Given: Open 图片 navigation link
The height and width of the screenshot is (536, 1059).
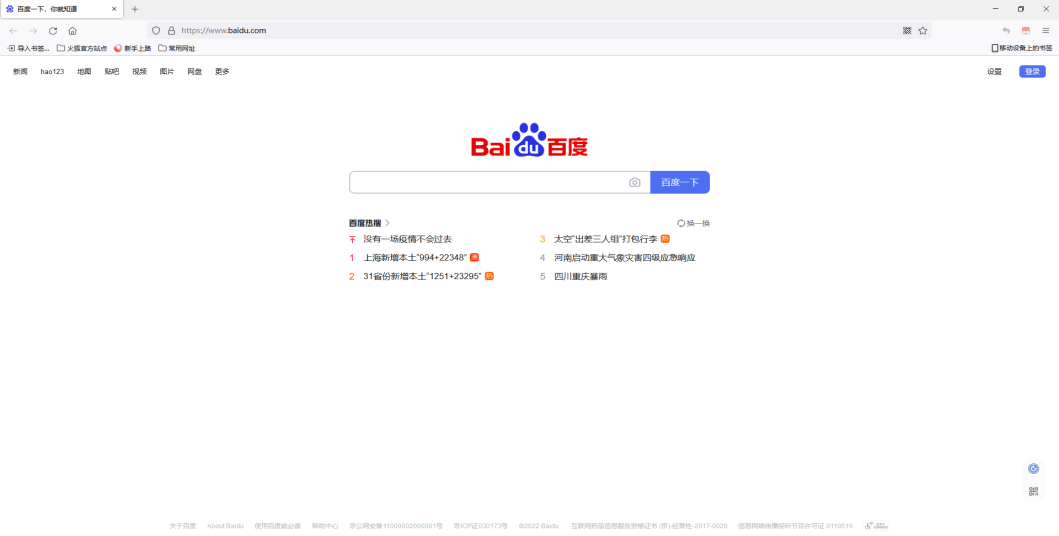Looking at the screenshot, I should point(167,72).
